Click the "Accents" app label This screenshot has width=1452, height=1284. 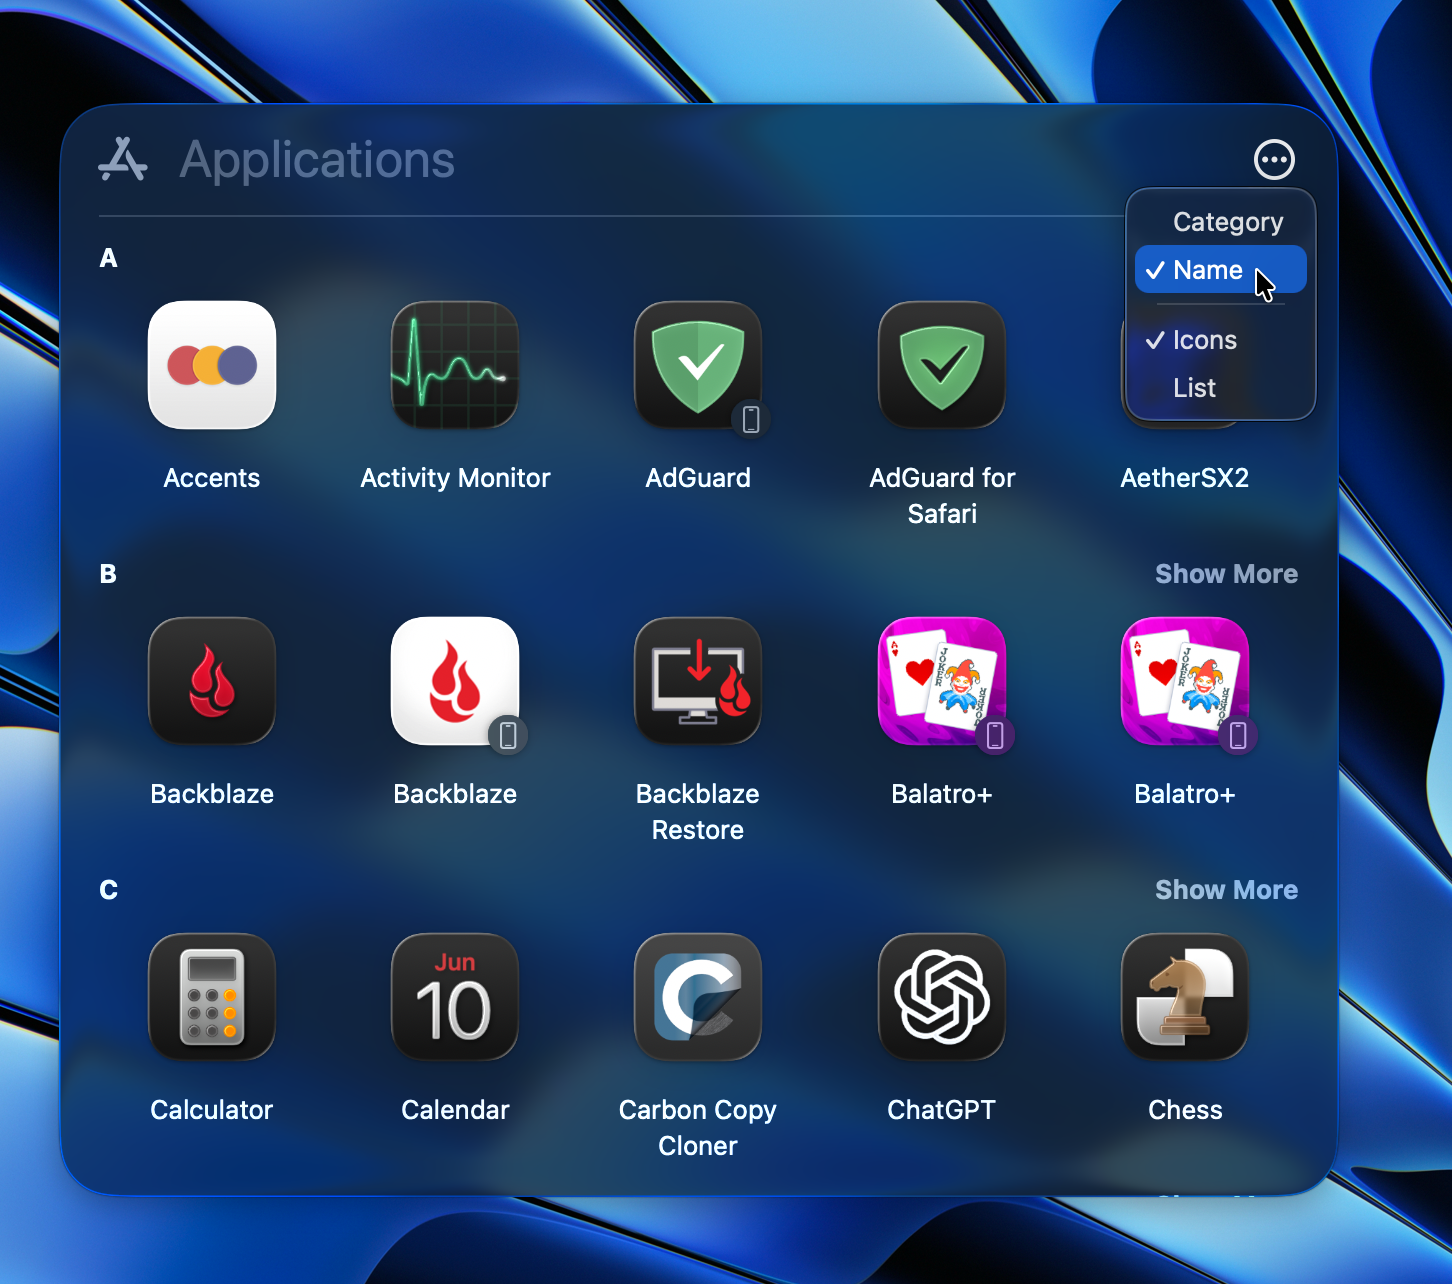tap(212, 478)
